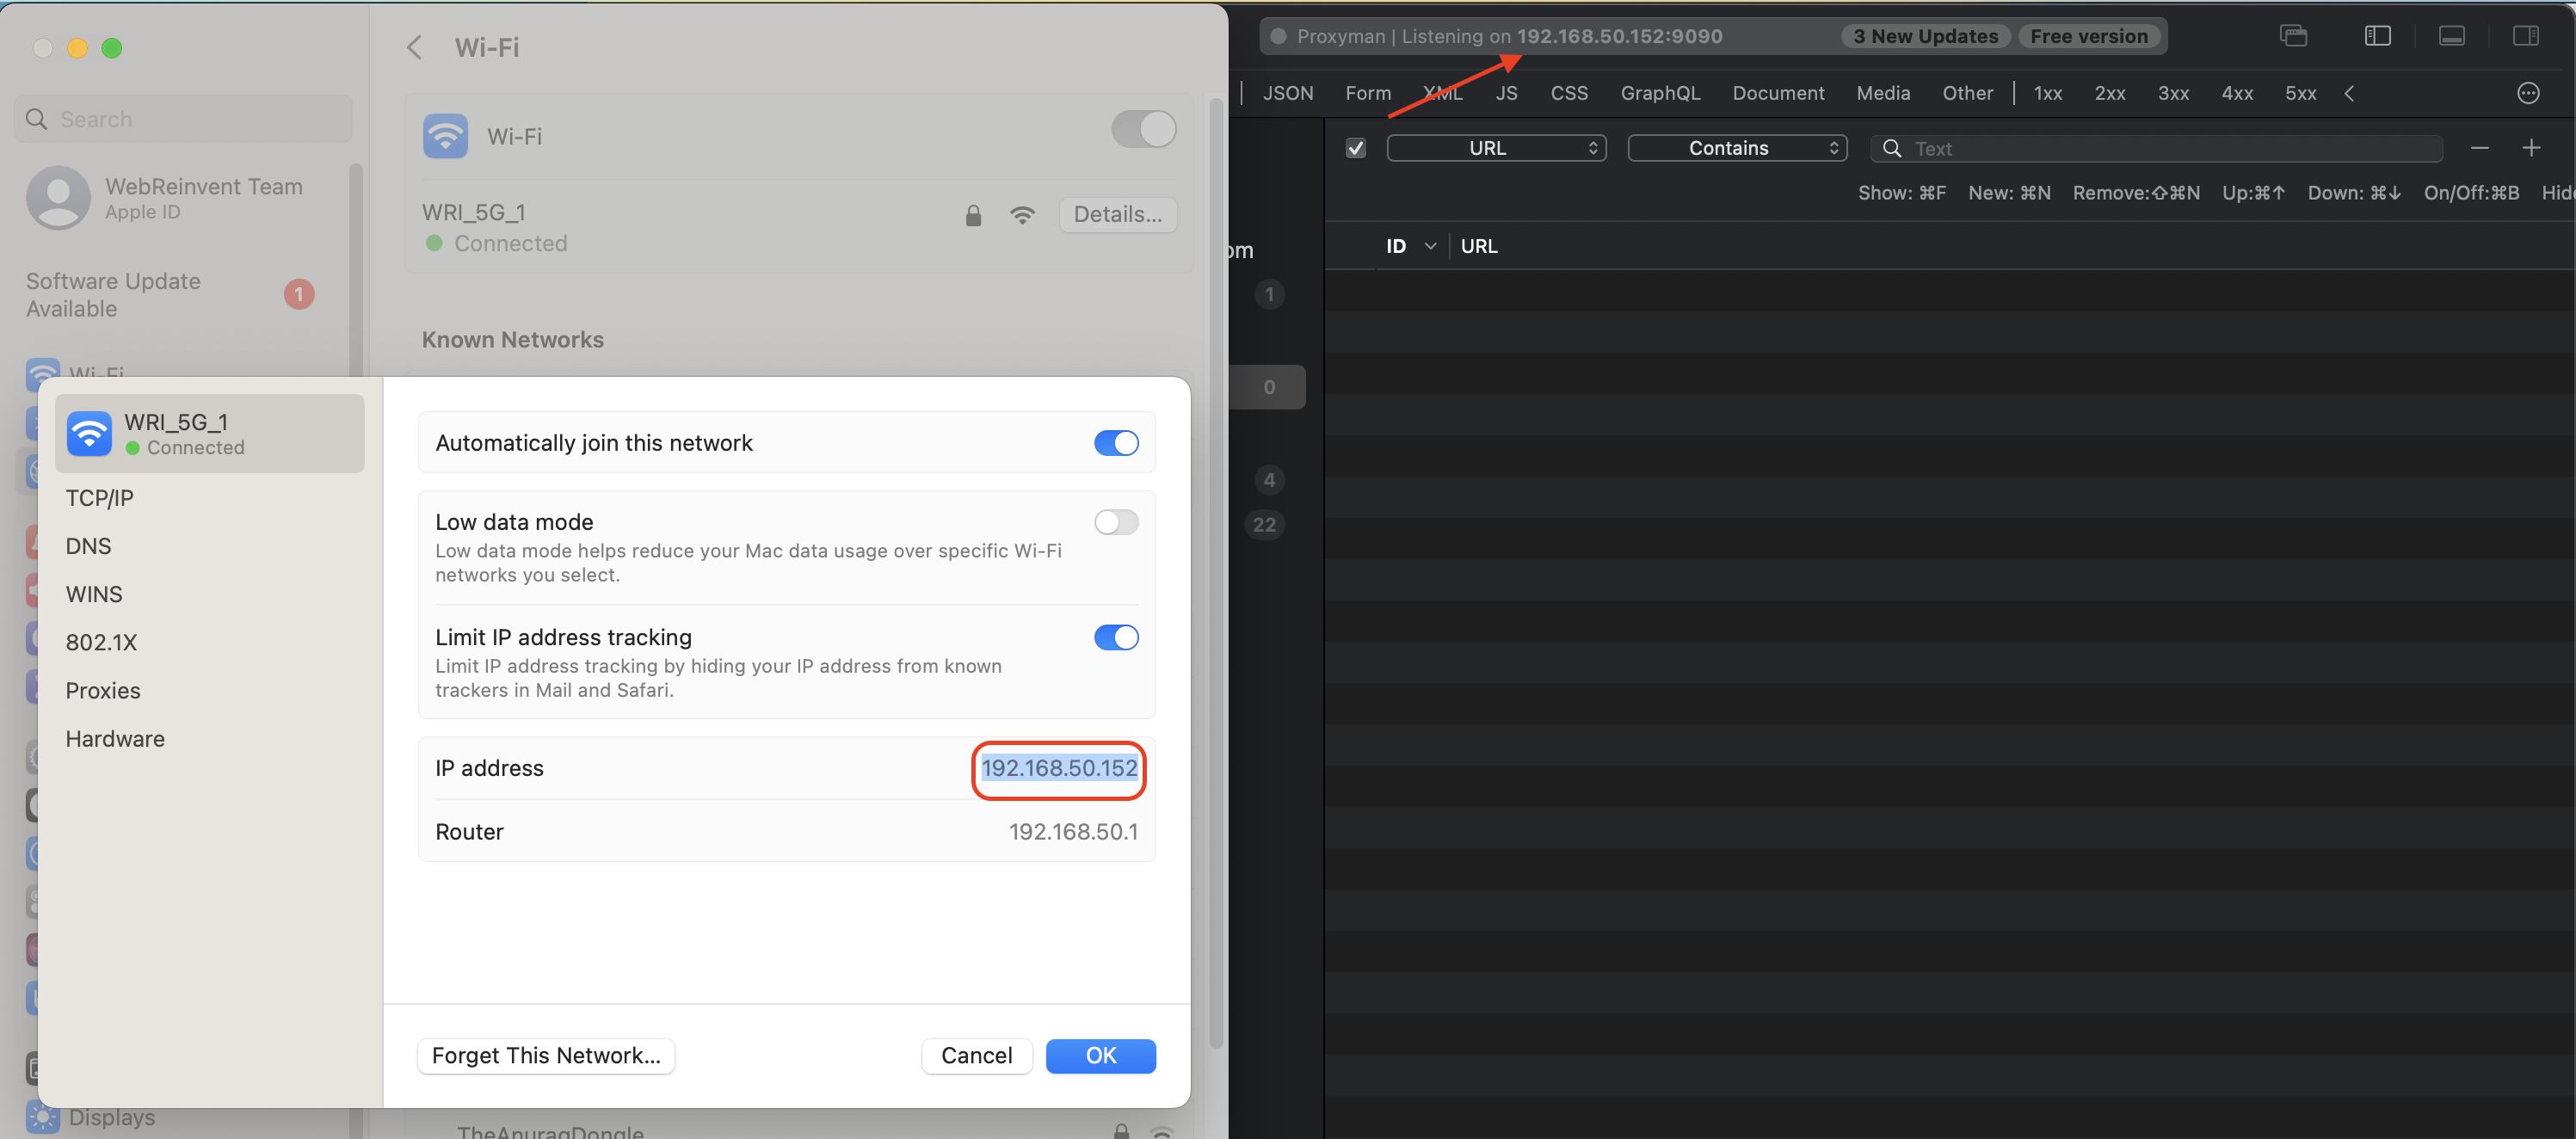Open the Contains condition dropdown
This screenshot has width=2576, height=1139.
1736,148
